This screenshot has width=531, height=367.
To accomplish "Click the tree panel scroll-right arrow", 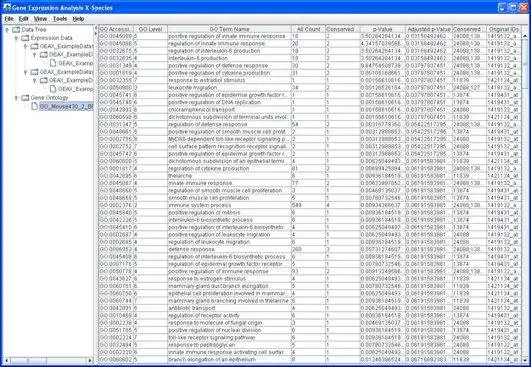I will (x=90, y=361).
